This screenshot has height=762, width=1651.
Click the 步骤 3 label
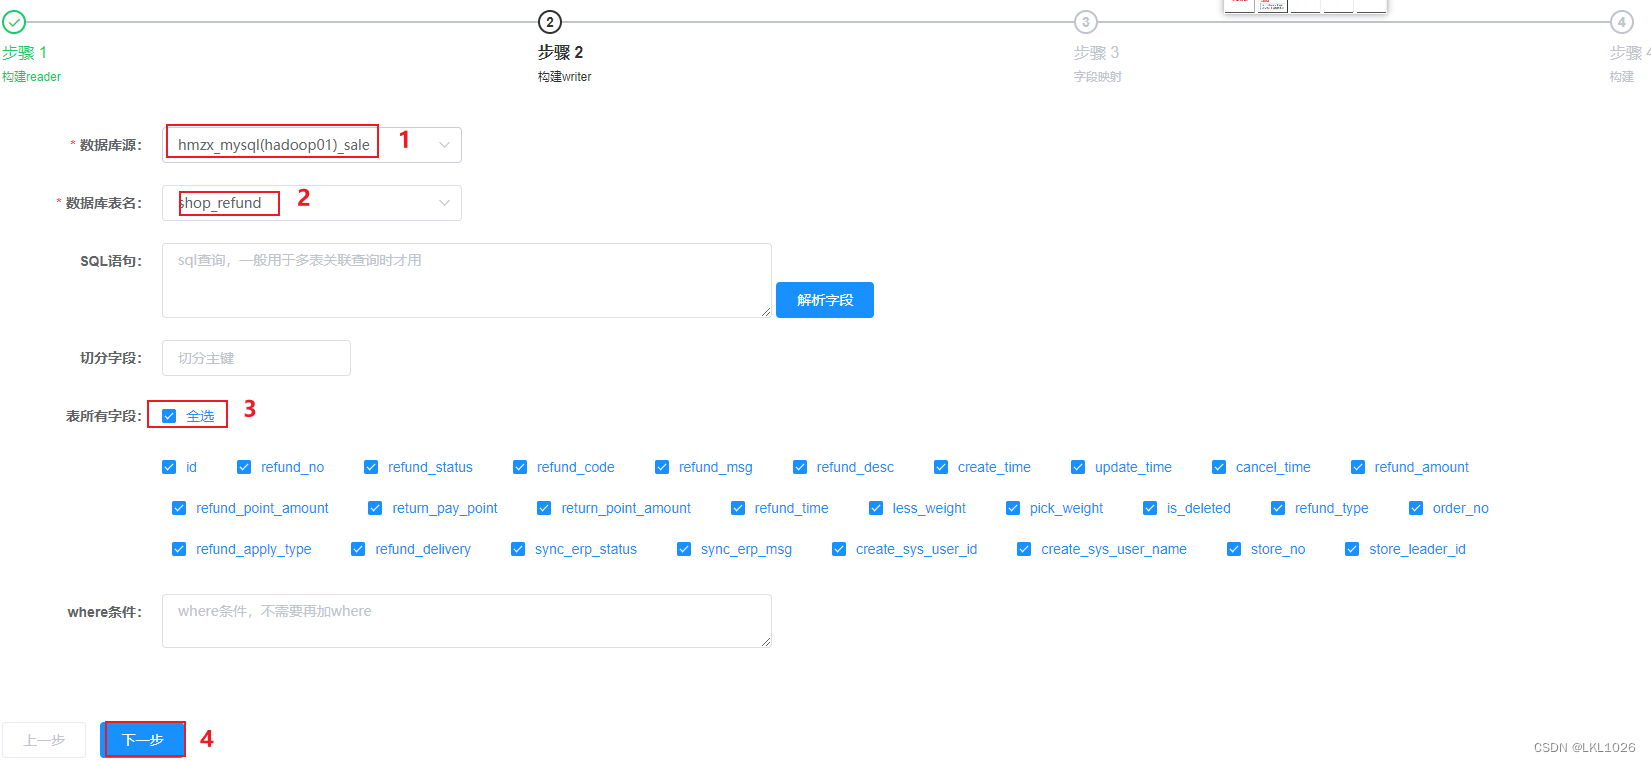tap(1097, 52)
